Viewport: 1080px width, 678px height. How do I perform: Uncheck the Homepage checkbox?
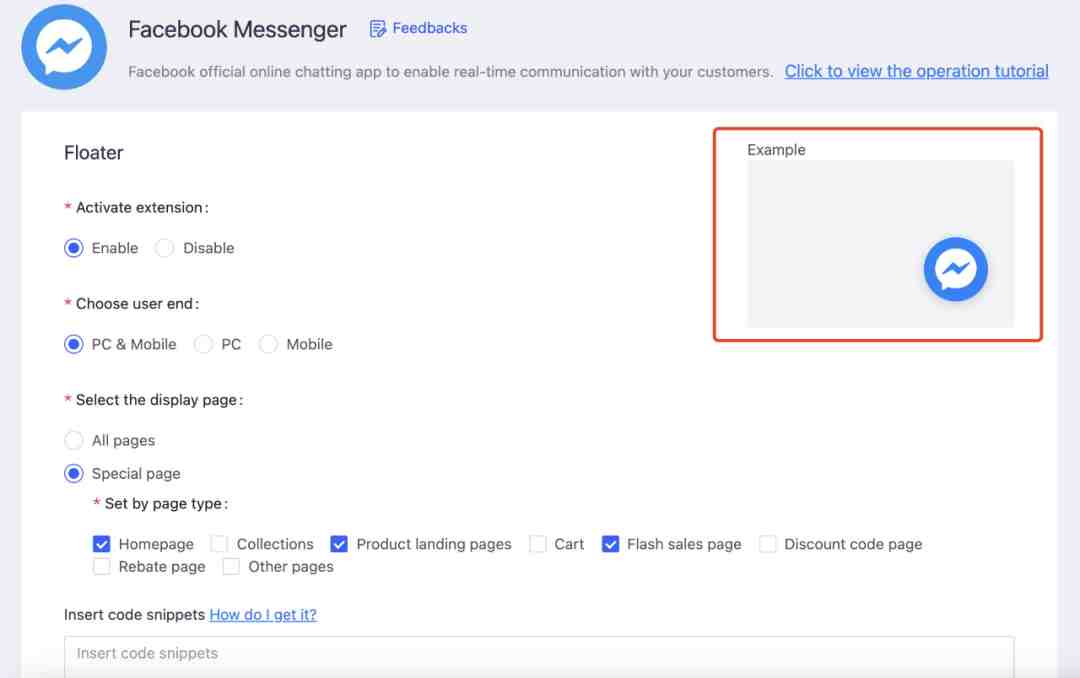click(101, 544)
